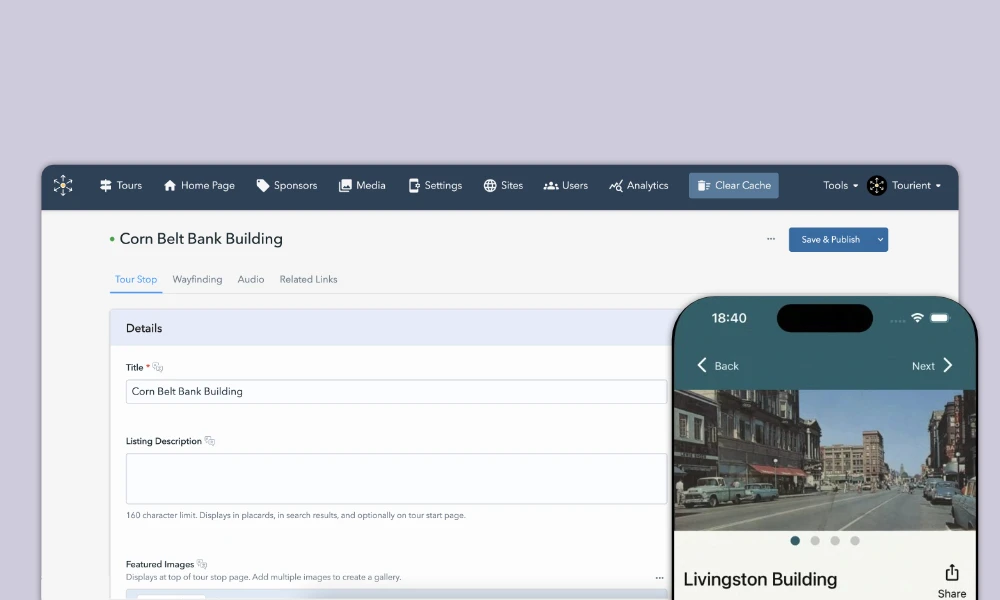1000x600 pixels.
Task: Click the Title input field
Action: 396,391
